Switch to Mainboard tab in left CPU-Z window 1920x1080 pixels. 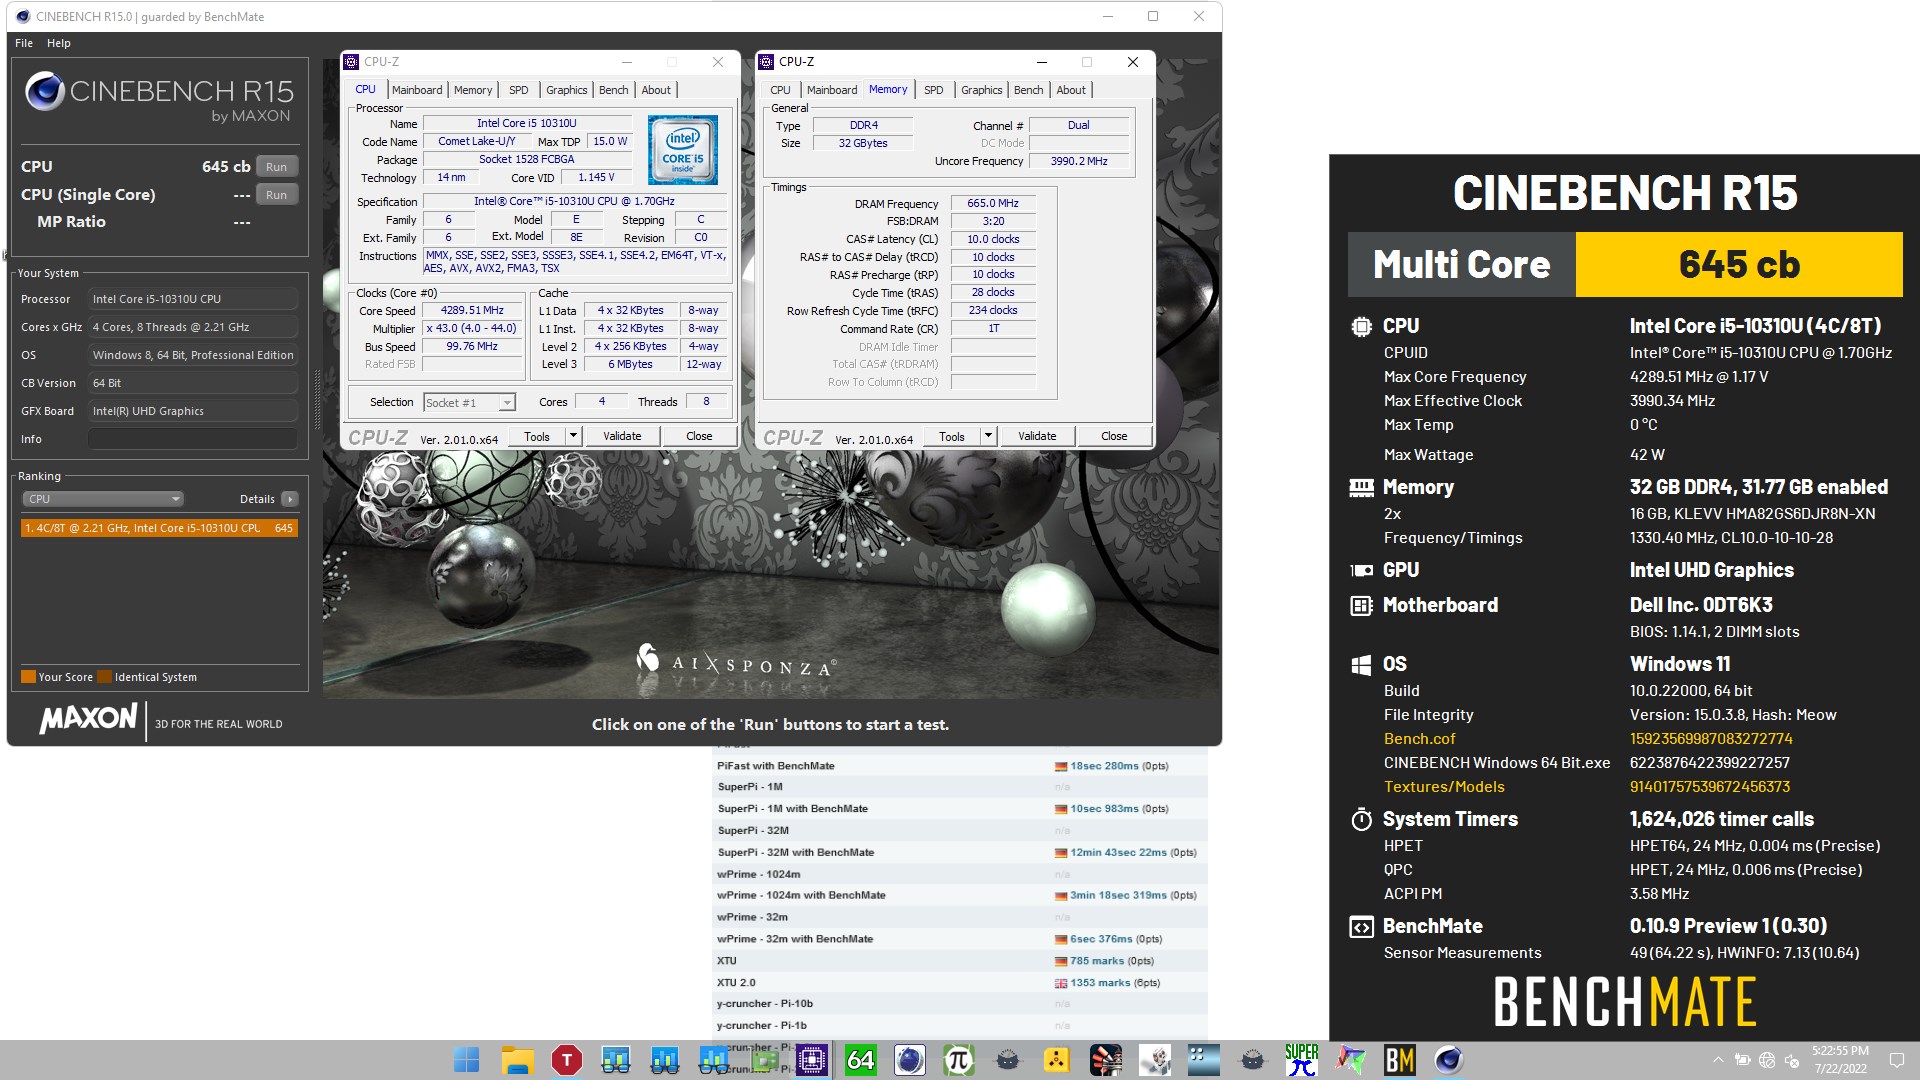tap(417, 90)
